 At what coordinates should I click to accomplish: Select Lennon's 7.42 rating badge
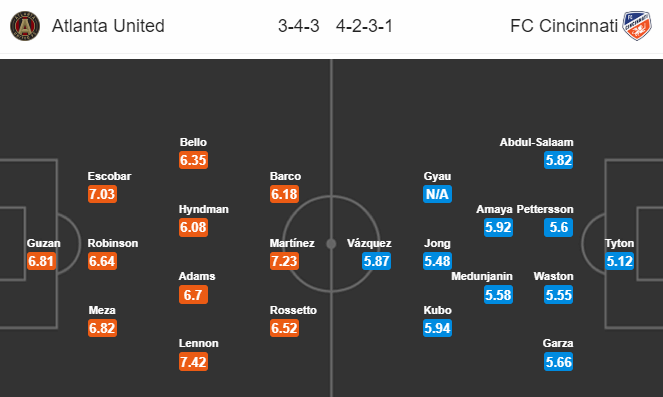coord(193,362)
